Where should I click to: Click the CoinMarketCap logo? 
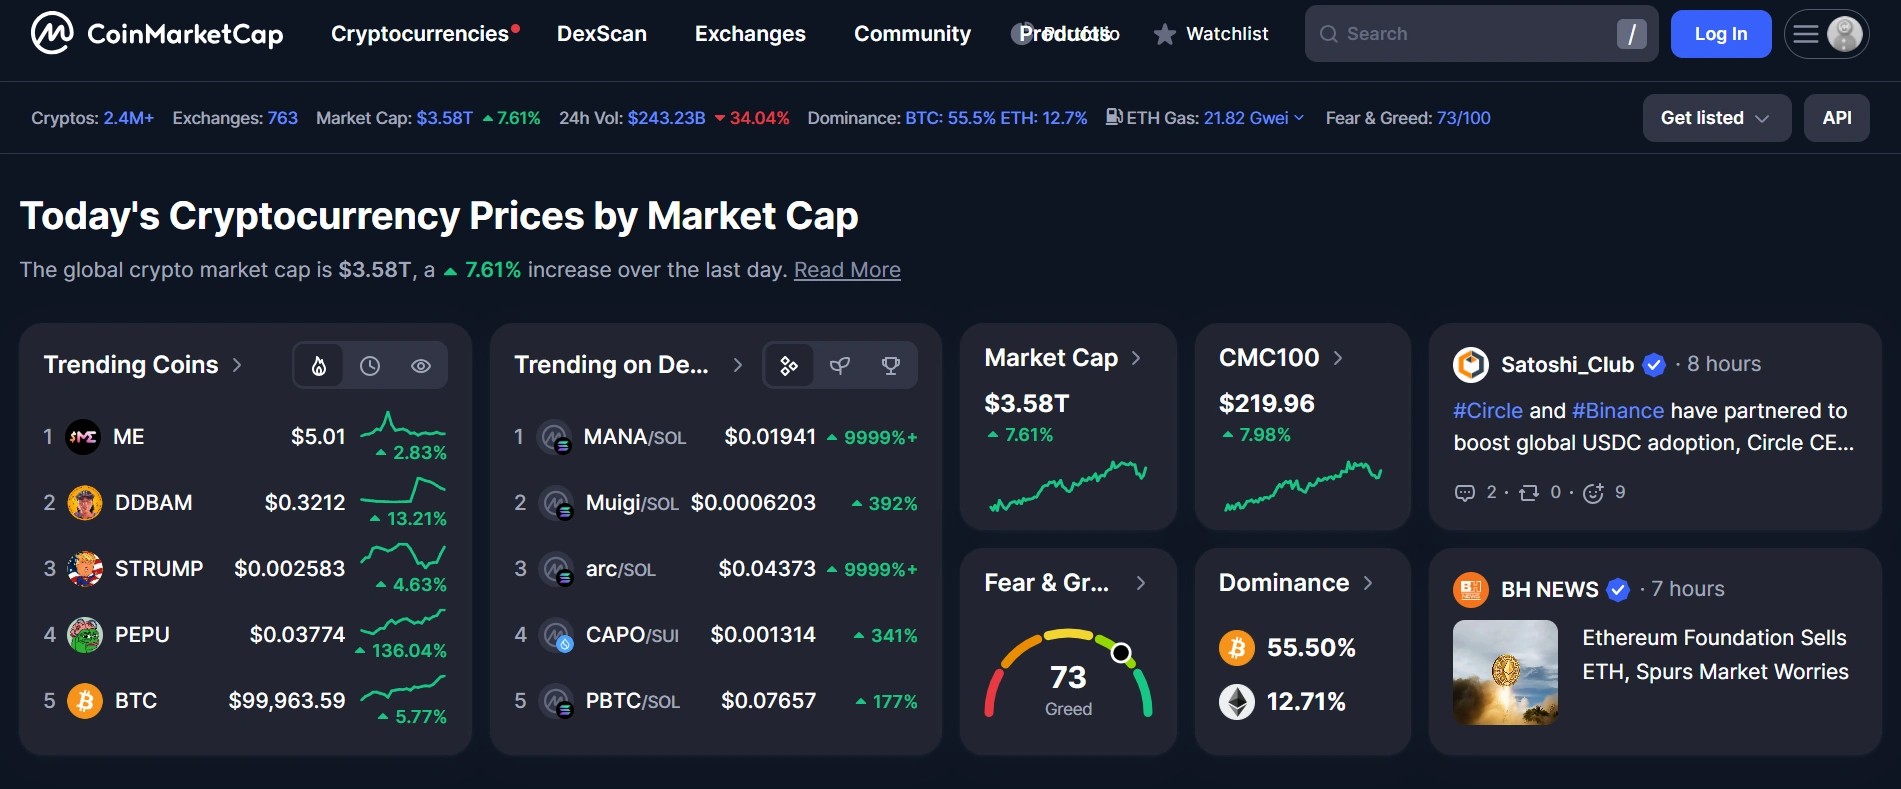click(x=156, y=33)
